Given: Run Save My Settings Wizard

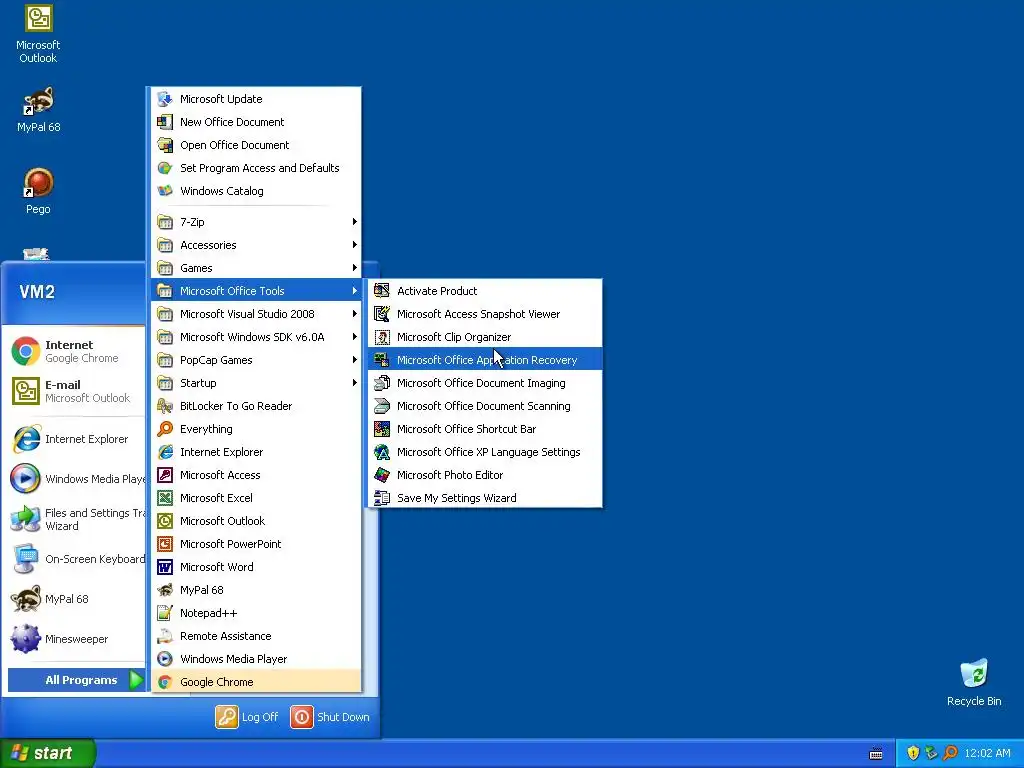Looking at the screenshot, I should tap(485, 498).
